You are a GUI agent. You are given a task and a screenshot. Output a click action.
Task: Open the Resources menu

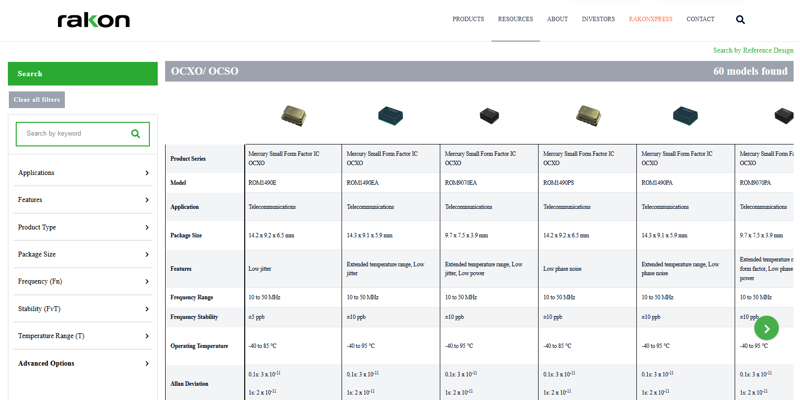tap(515, 19)
